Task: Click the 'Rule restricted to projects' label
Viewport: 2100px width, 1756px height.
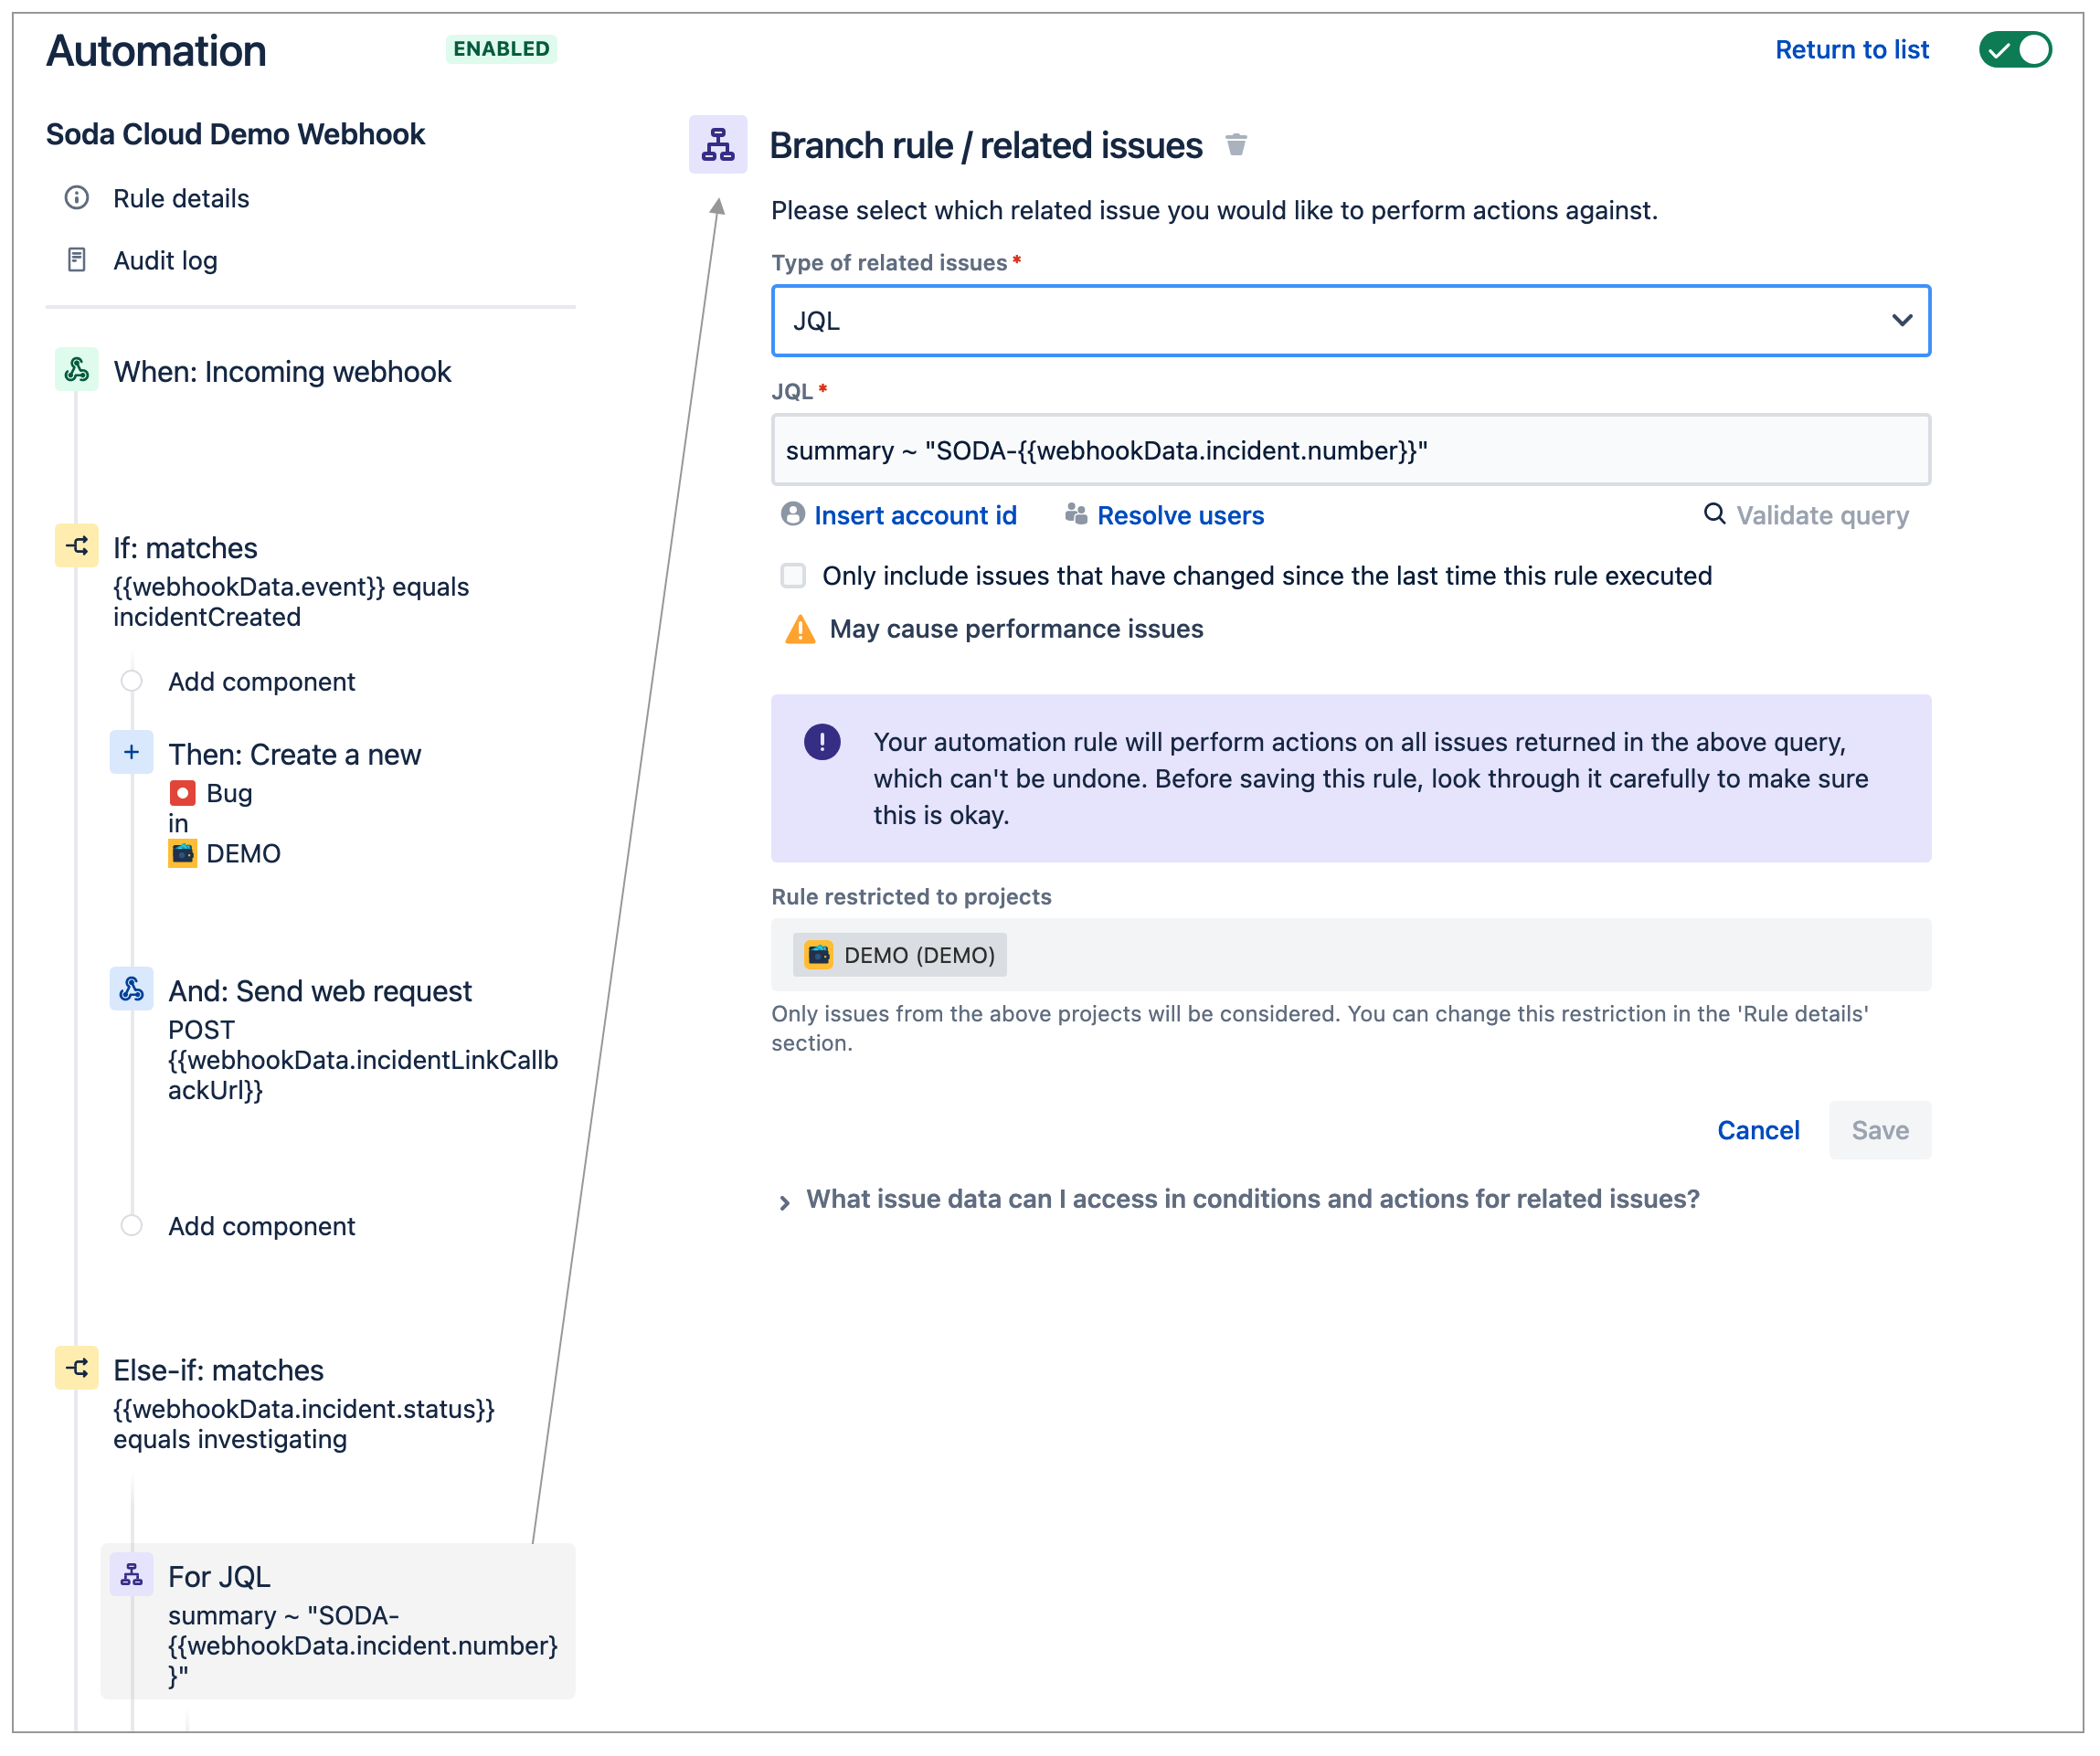Action: (911, 898)
